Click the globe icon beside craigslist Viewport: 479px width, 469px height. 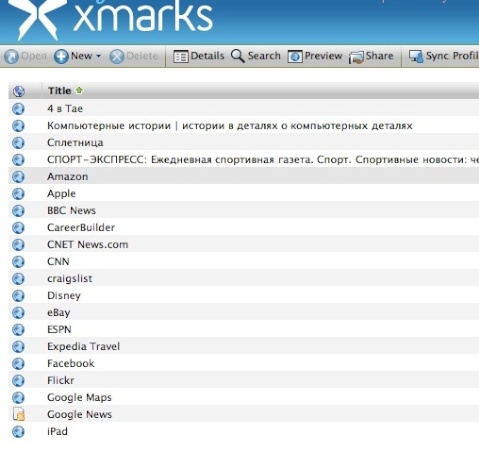click(x=18, y=279)
